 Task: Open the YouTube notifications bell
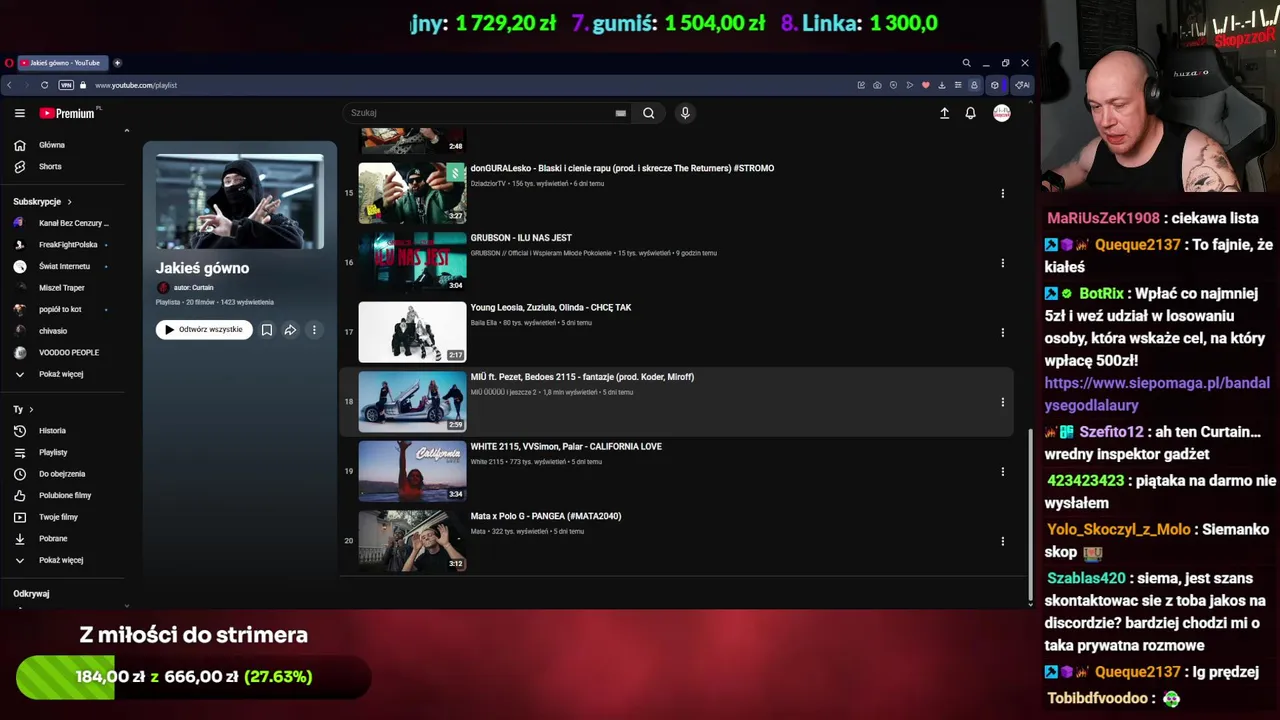coord(970,113)
